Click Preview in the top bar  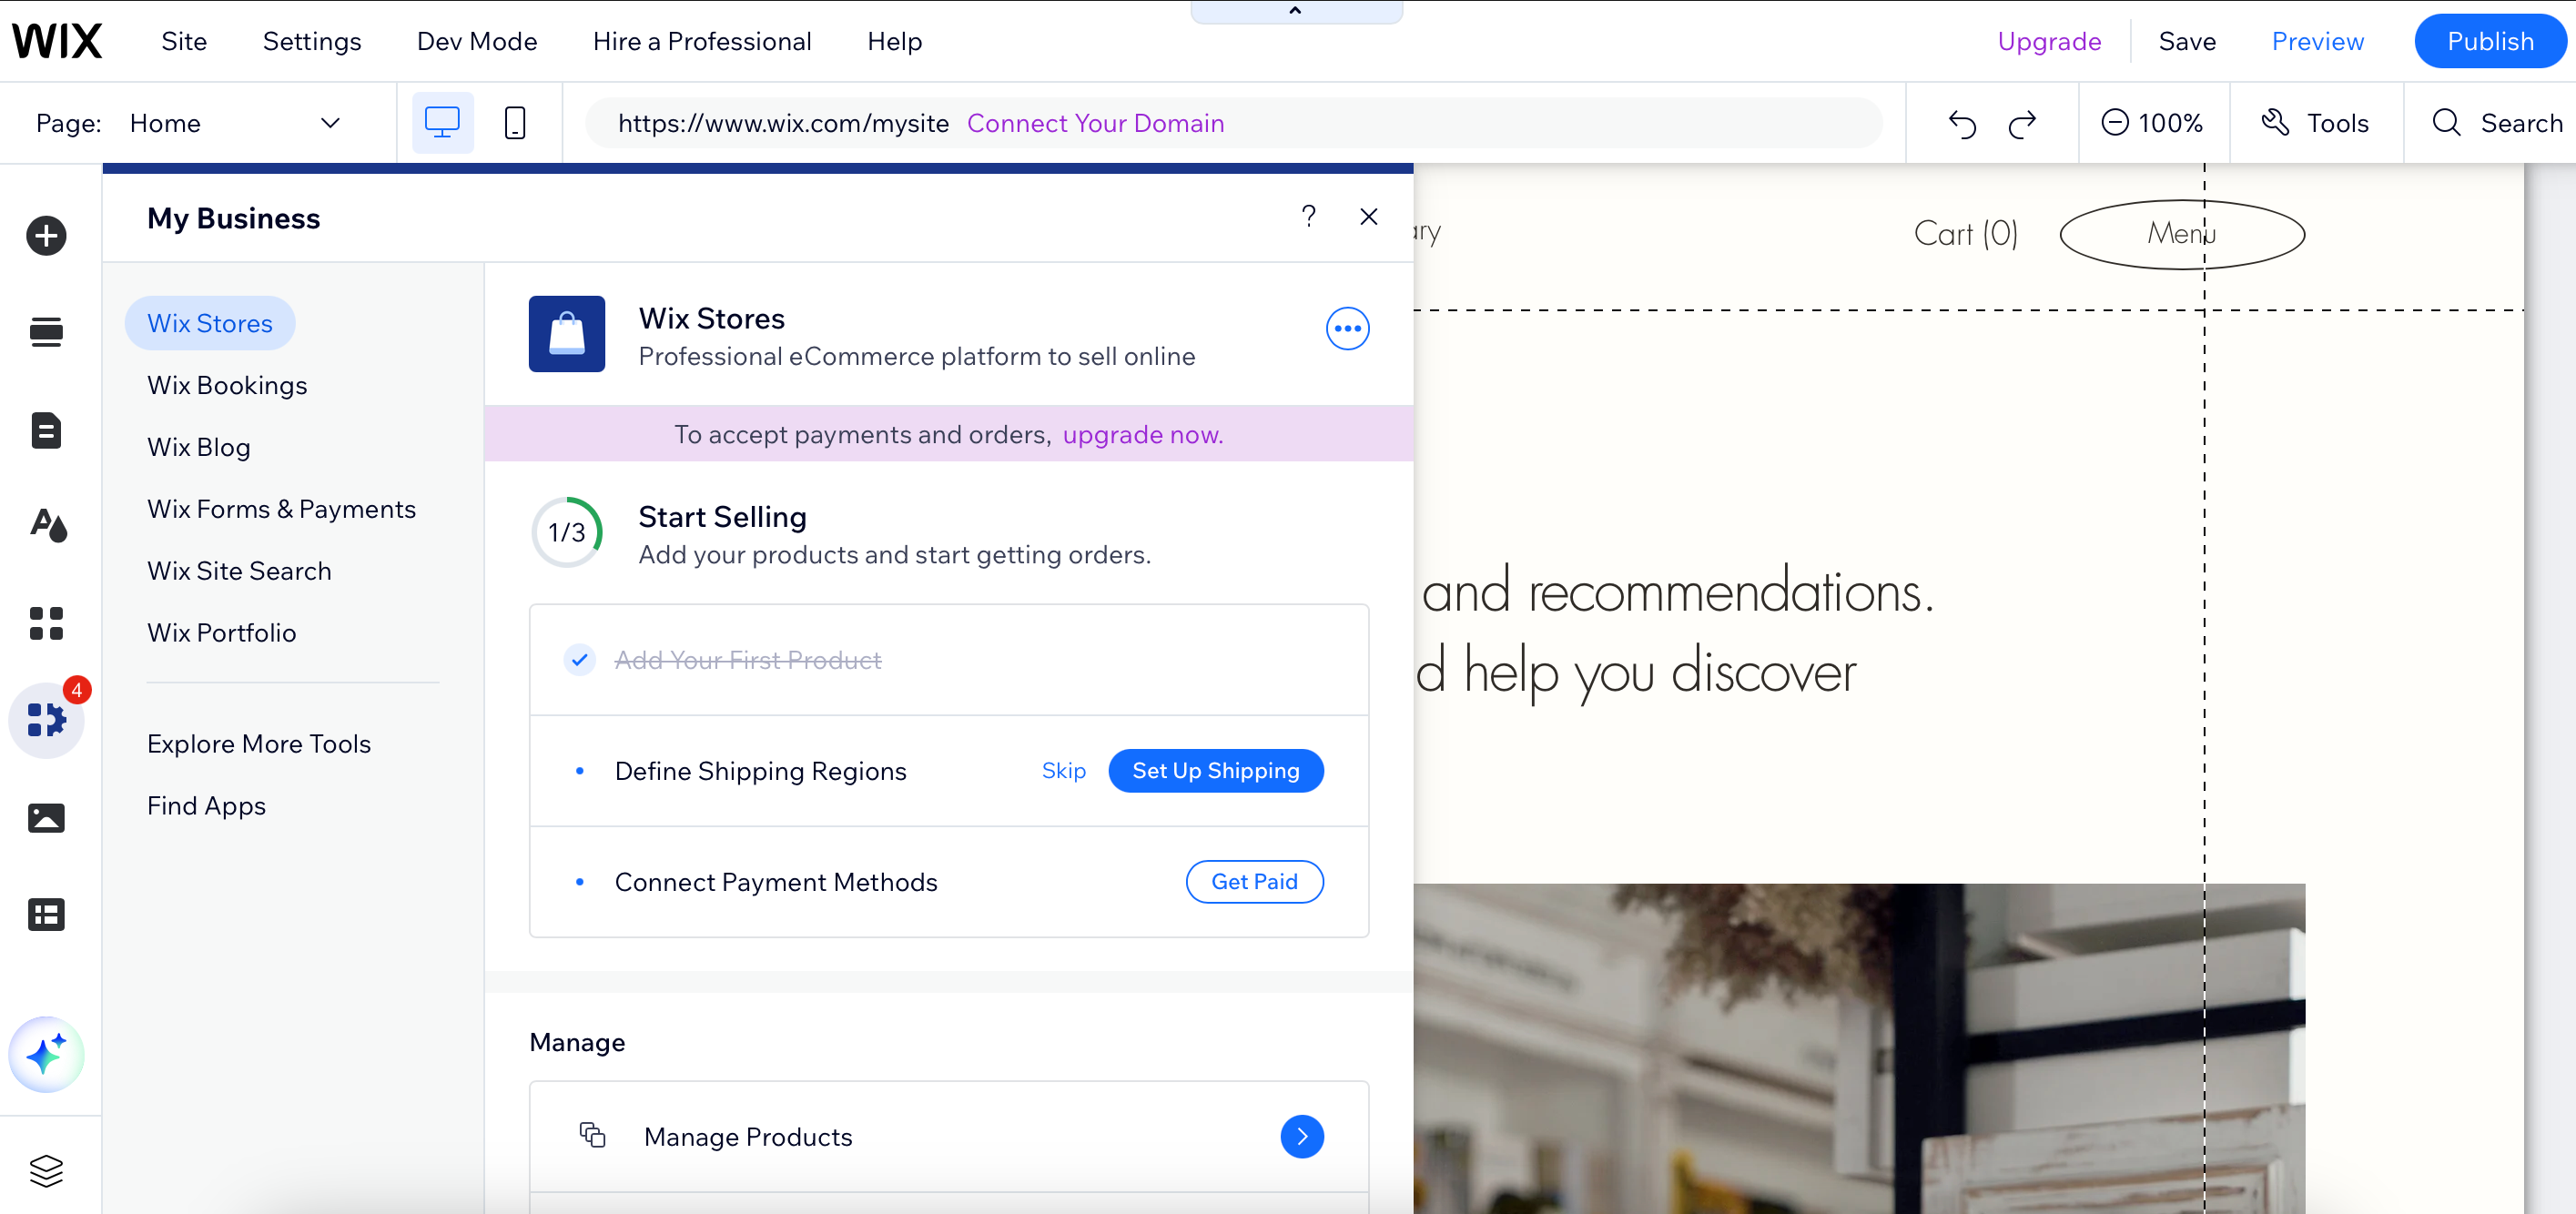[x=2317, y=41]
